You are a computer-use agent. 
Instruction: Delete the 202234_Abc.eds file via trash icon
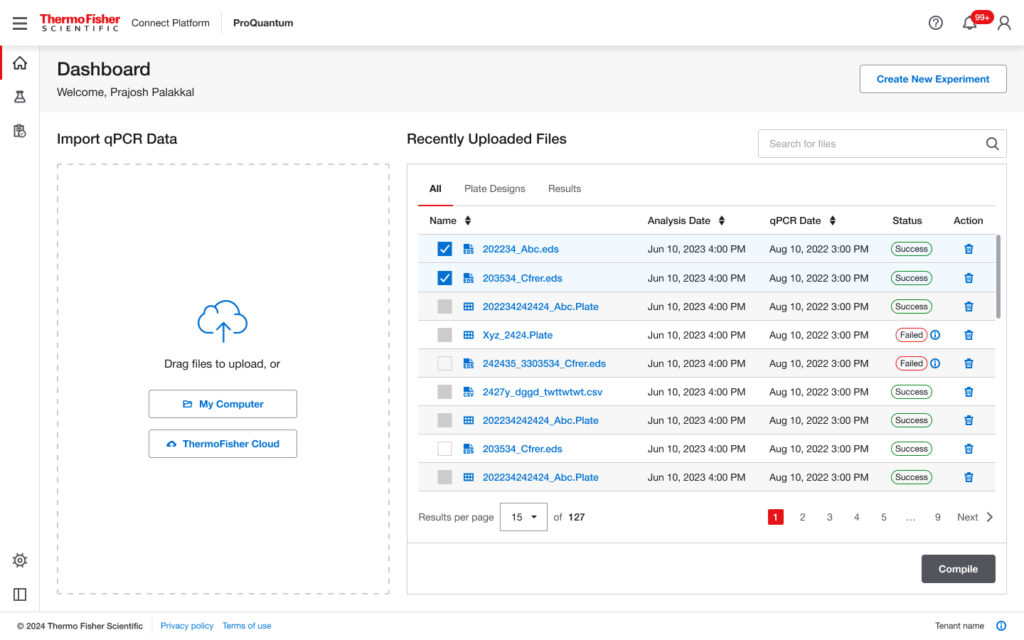968,249
